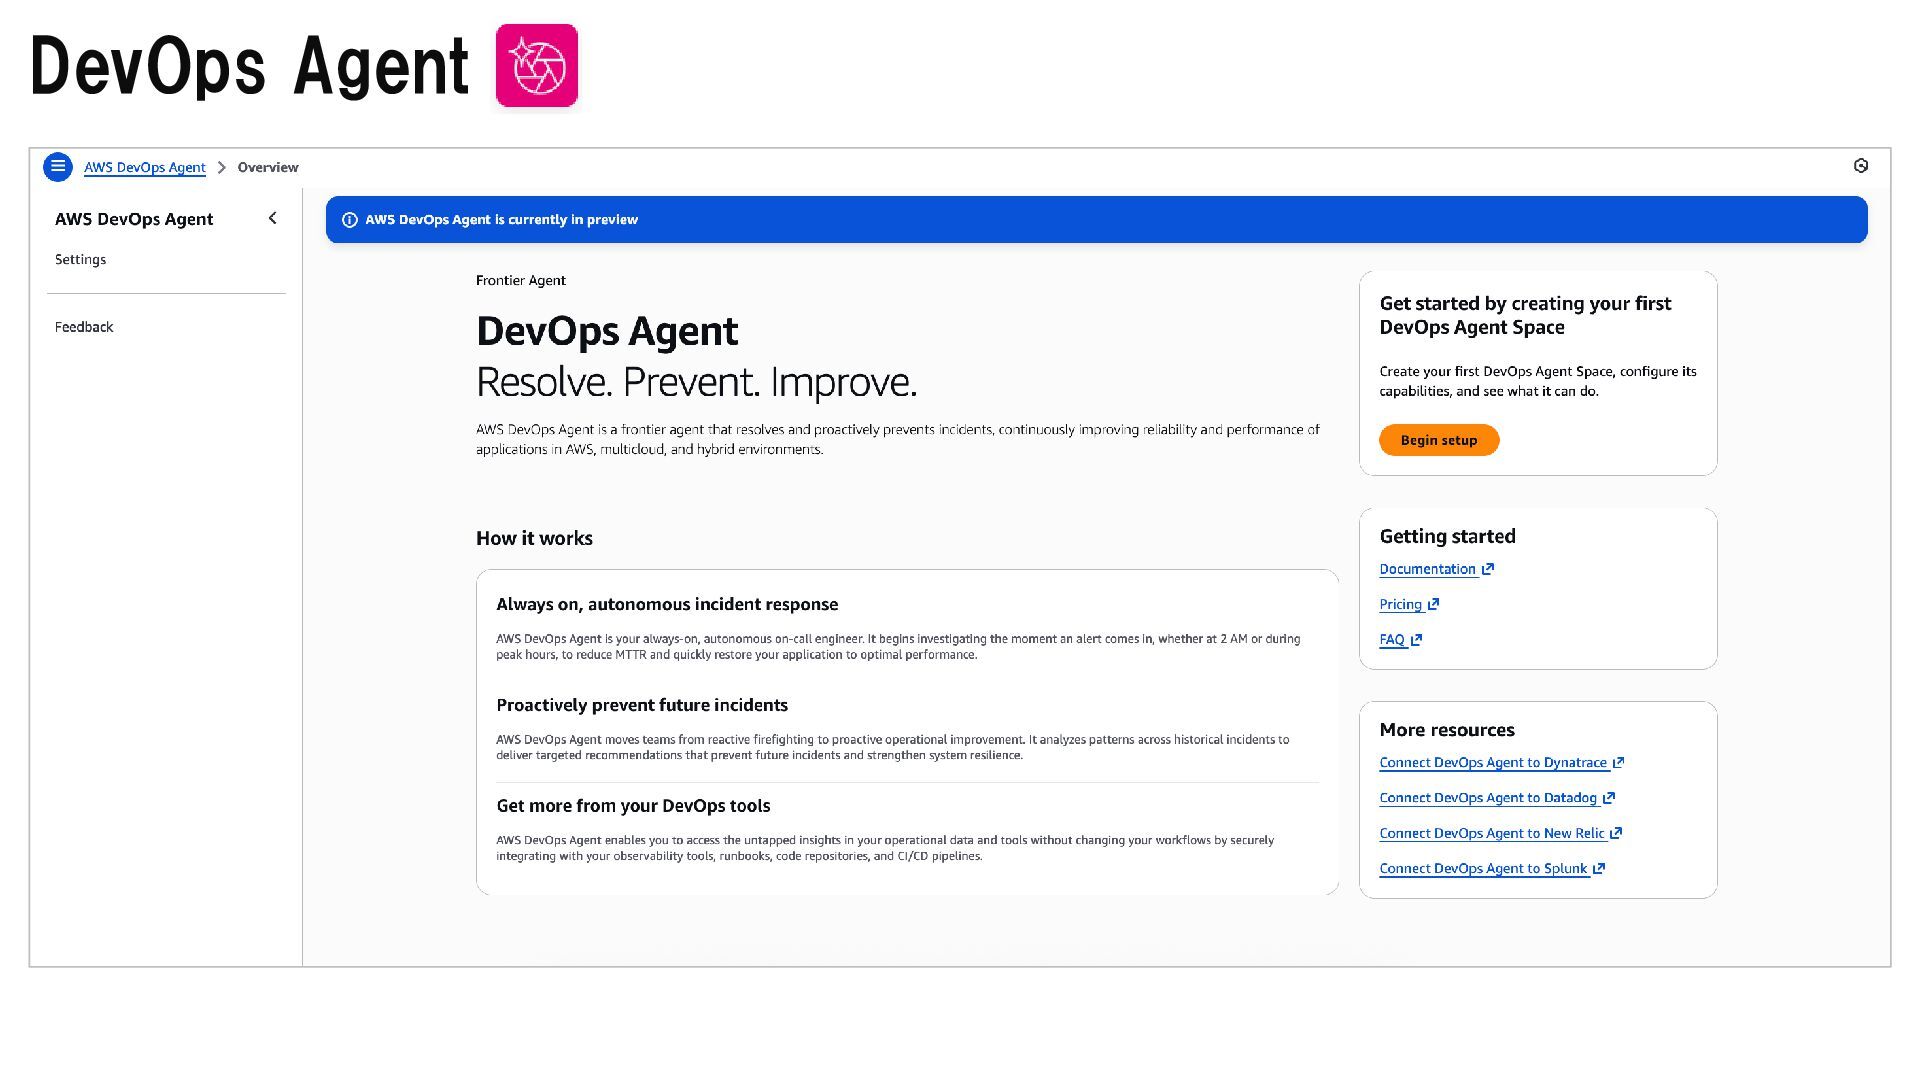The height and width of the screenshot is (1080, 1920).
Task: Click the top-right console settings icon
Action: (x=1861, y=166)
